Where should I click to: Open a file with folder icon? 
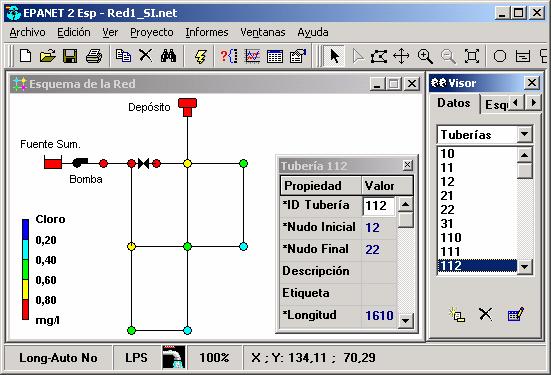pos(47,56)
